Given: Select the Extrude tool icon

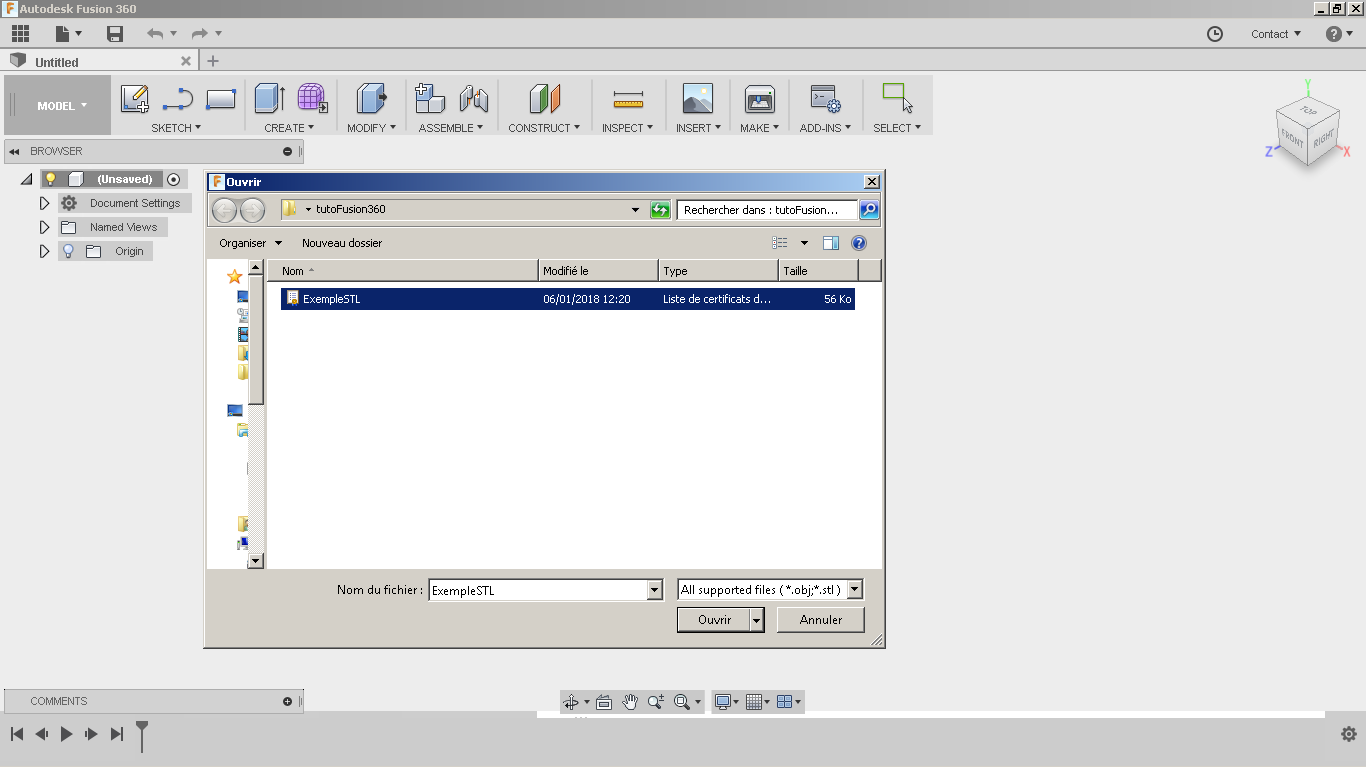Looking at the screenshot, I should [270, 98].
